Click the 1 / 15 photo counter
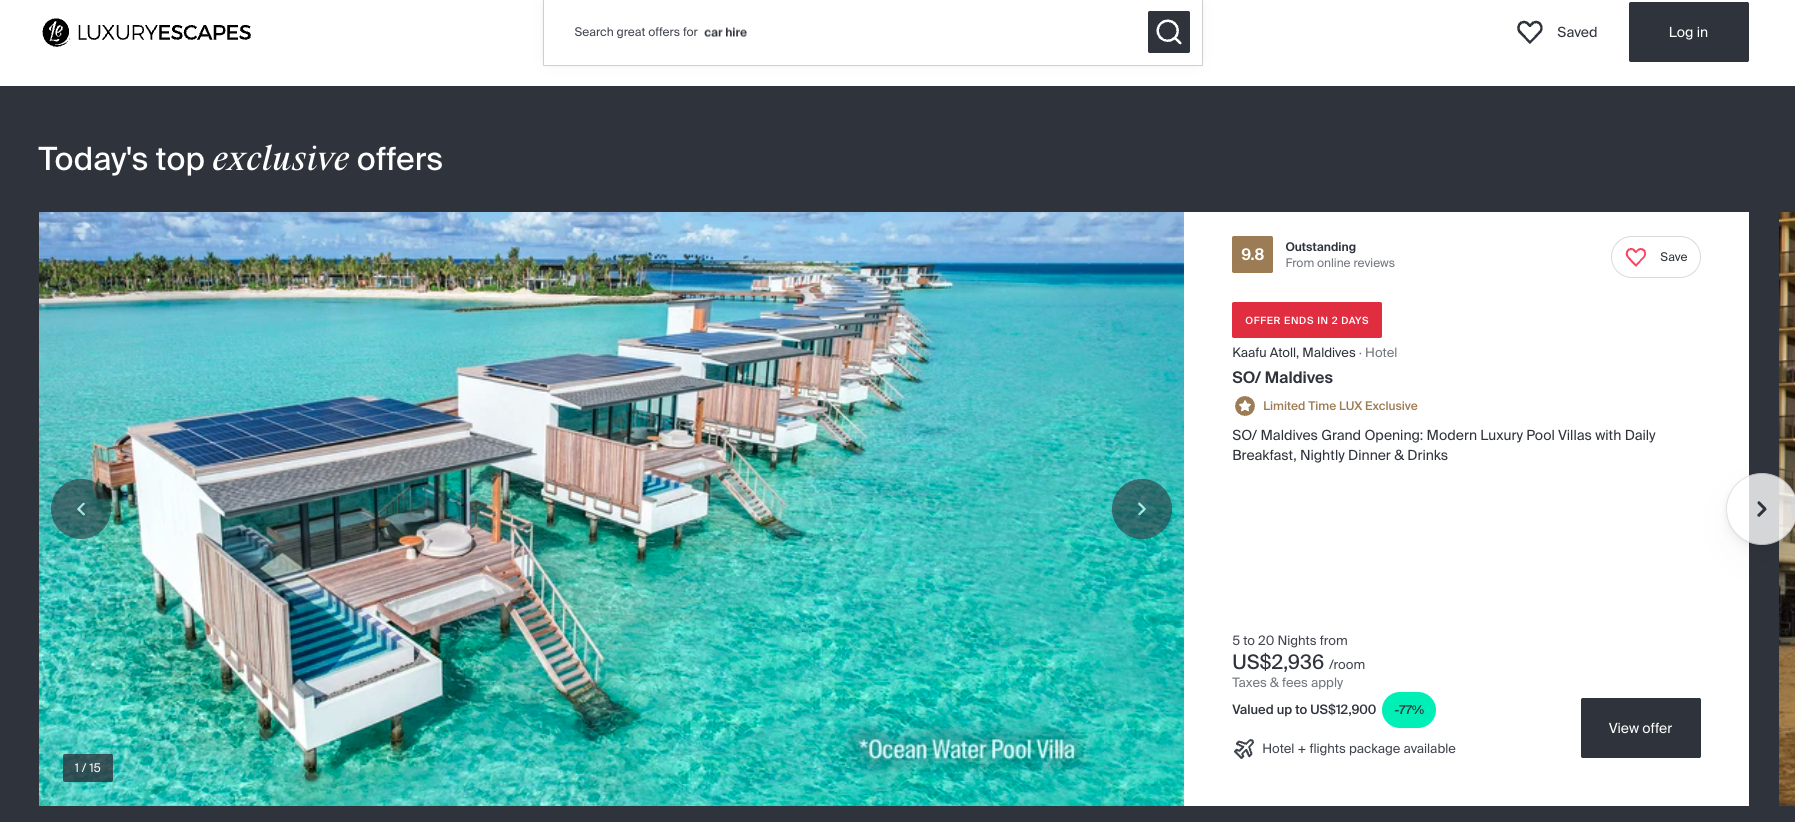Image resolution: width=1795 pixels, height=822 pixels. click(88, 768)
